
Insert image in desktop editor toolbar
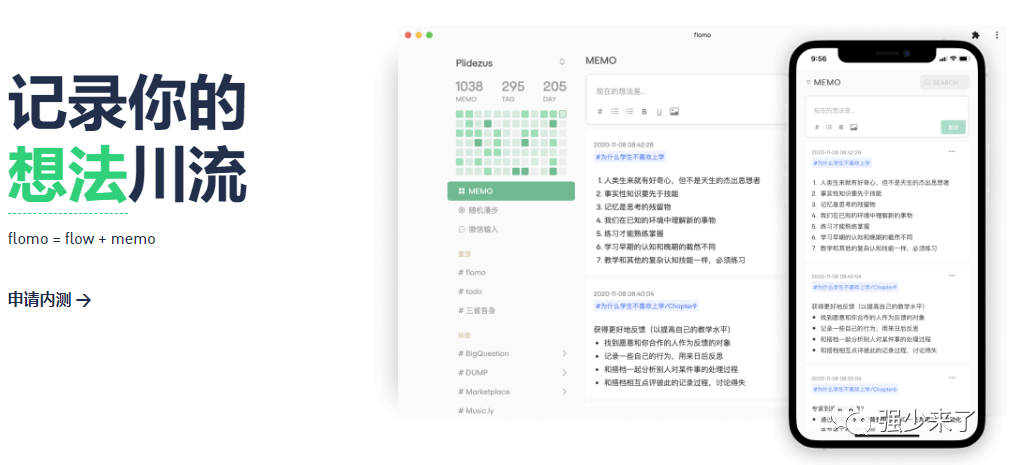(674, 111)
